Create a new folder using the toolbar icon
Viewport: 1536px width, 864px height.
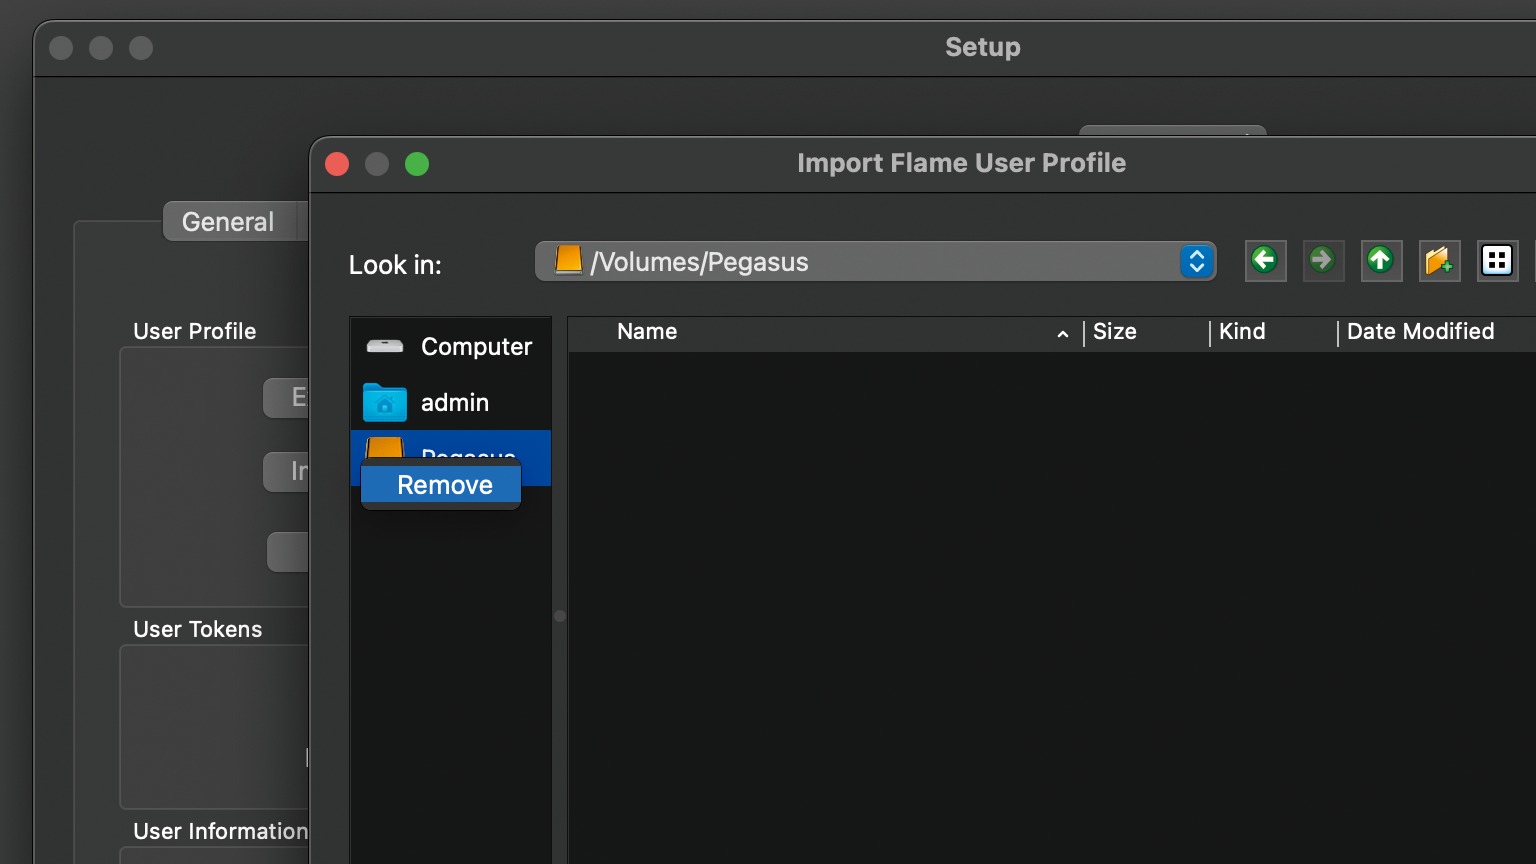(x=1439, y=261)
